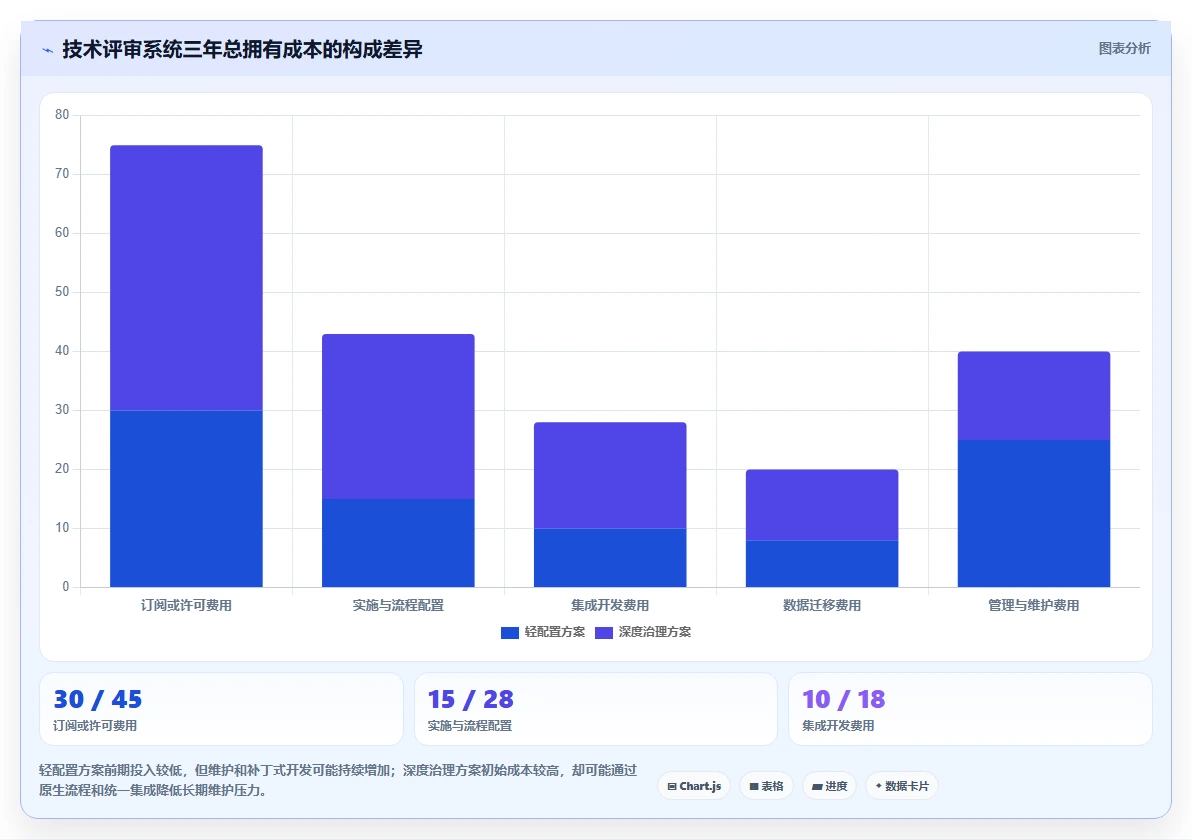Click the 进度 tag chip

coord(829,786)
